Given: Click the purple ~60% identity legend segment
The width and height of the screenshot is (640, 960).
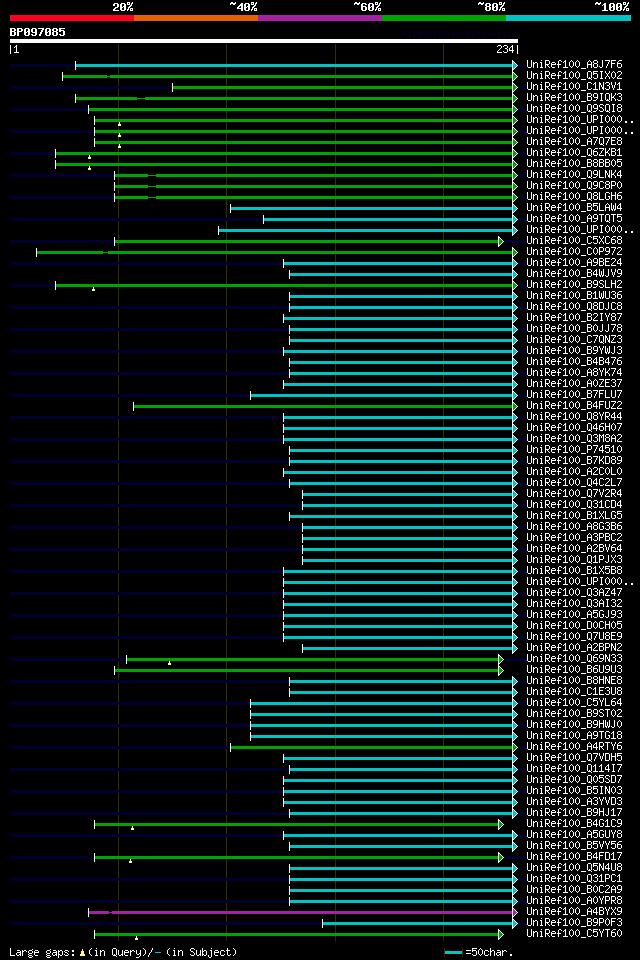Looking at the screenshot, I should 320,18.
